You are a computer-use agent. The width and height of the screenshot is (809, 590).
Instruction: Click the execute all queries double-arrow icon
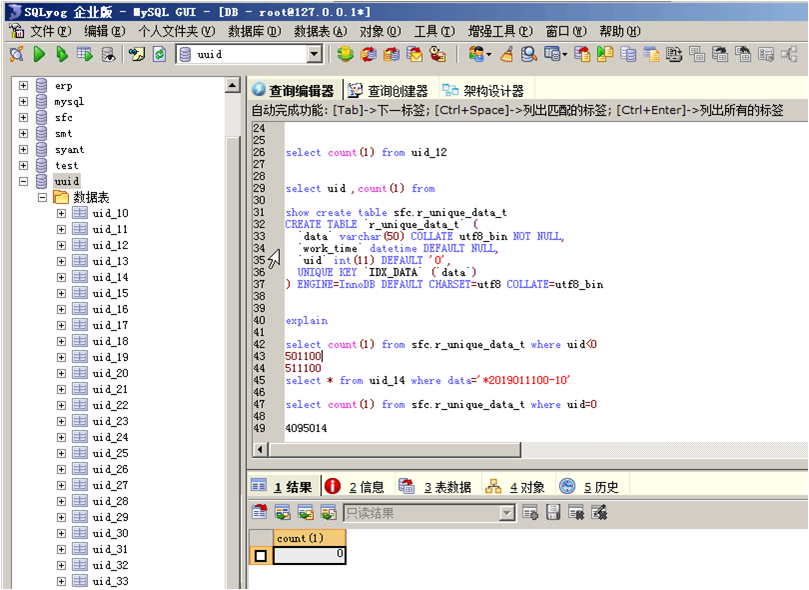tap(62, 54)
